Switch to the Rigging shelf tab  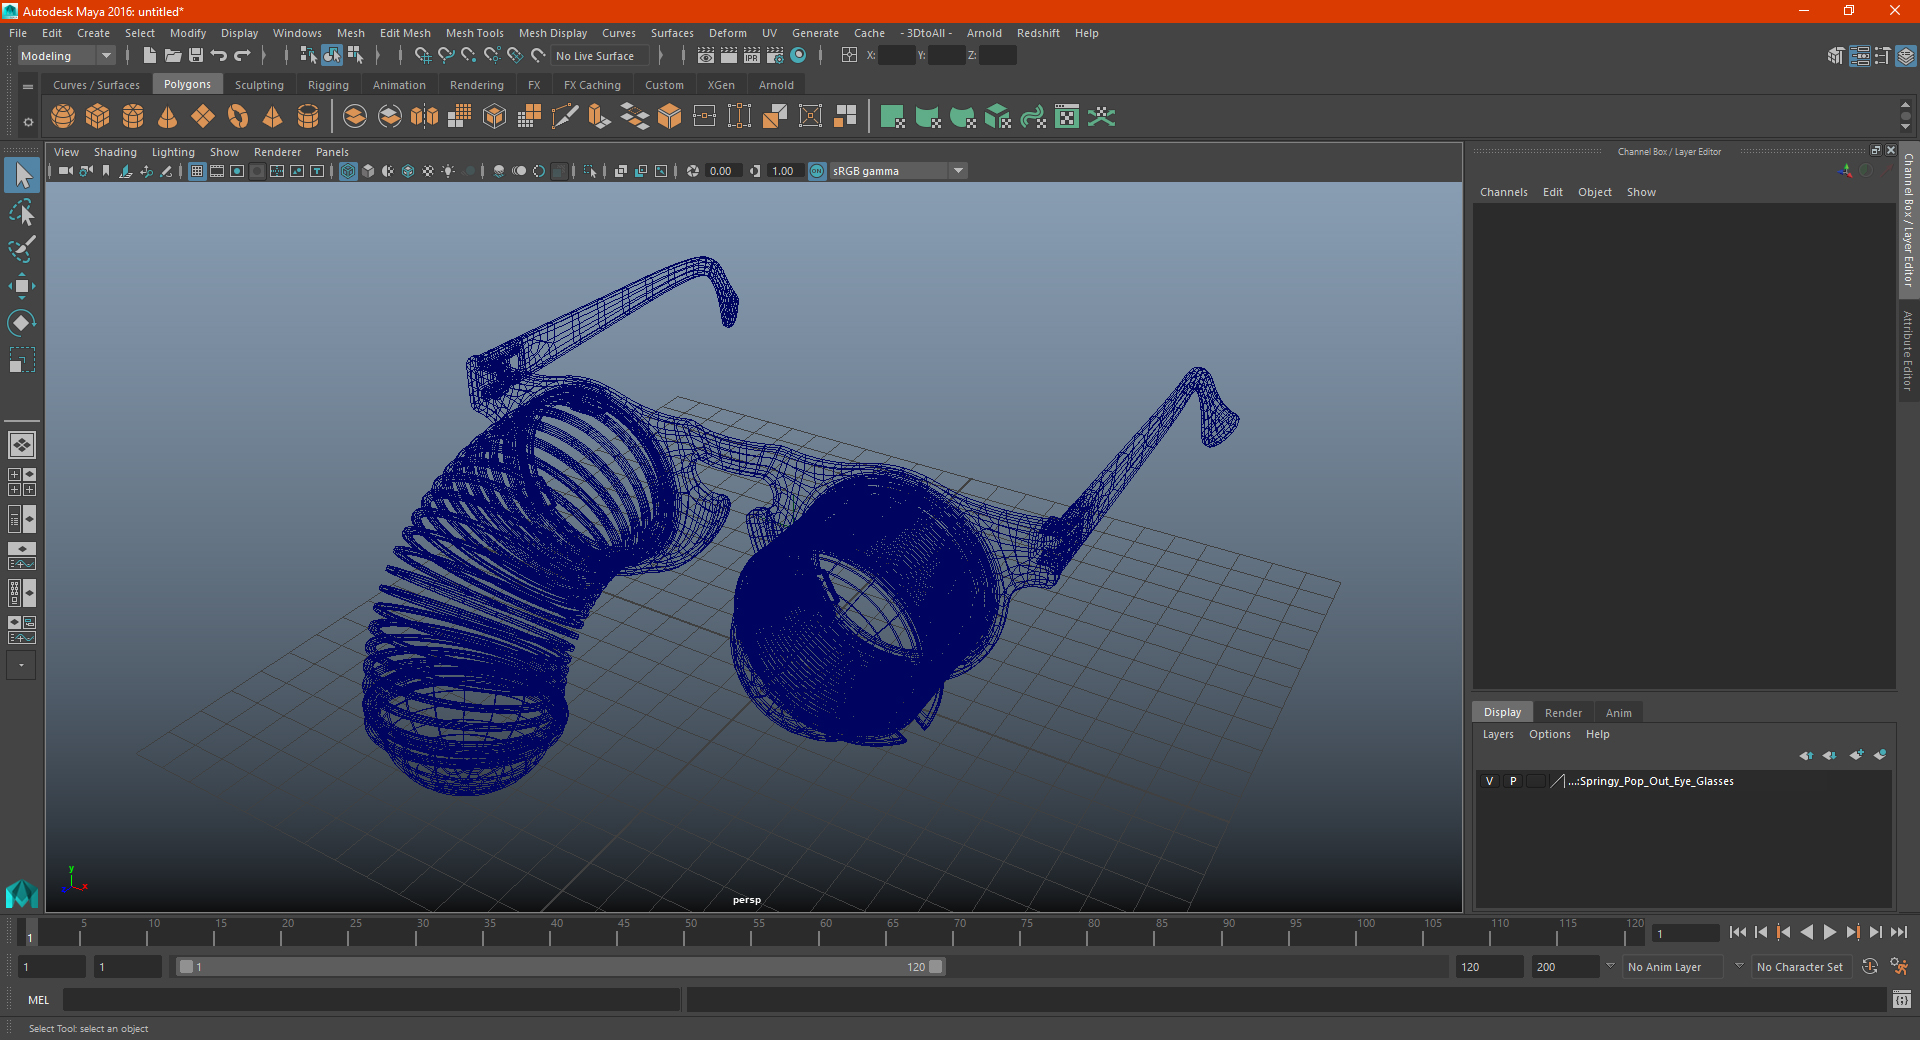pyautogui.click(x=328, y=85)
